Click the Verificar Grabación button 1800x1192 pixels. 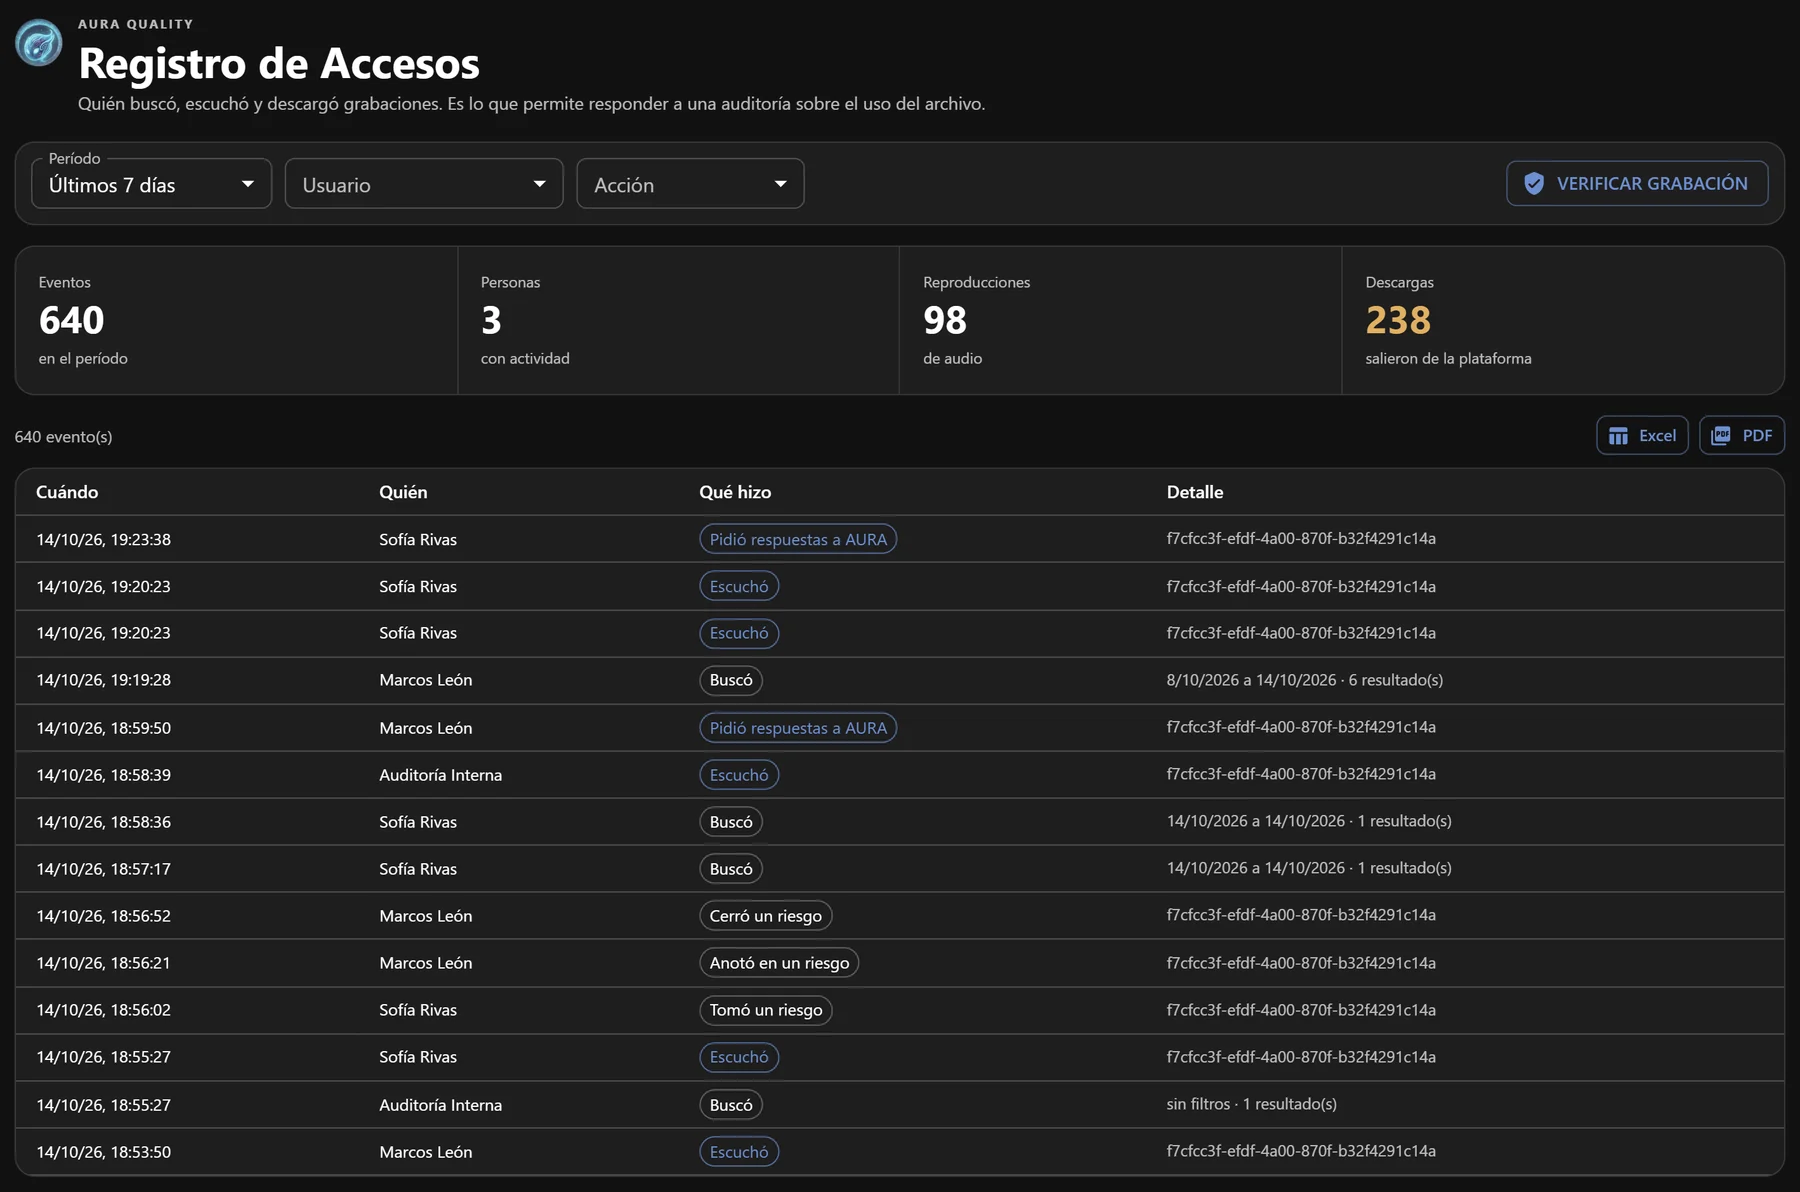(1637, 184)
